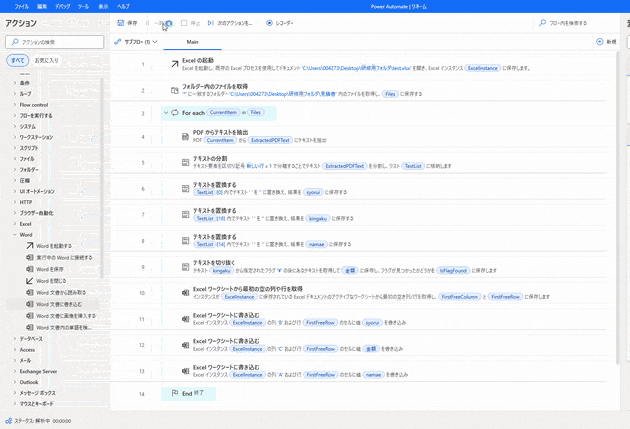Click the plus icon for new (新規)
630x429 pixels.
tap(600, 41)
